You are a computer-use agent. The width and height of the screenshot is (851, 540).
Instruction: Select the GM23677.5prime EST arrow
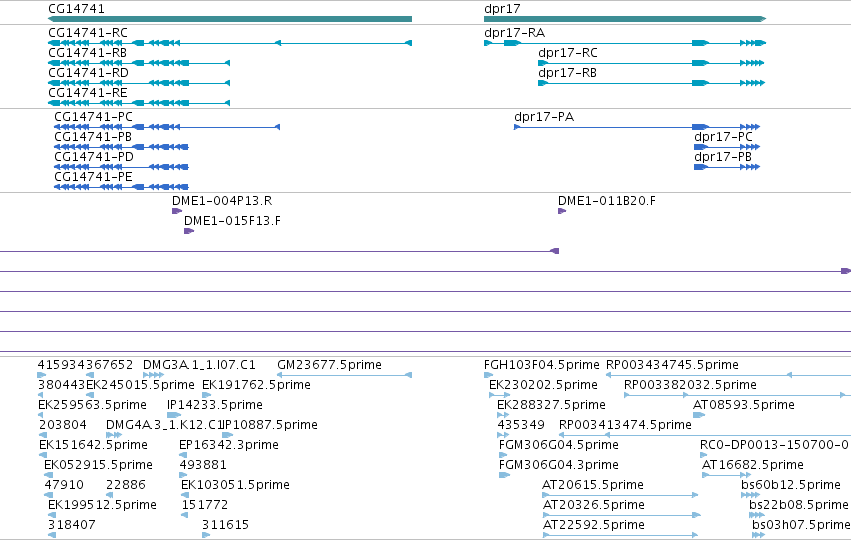[344, 375]
